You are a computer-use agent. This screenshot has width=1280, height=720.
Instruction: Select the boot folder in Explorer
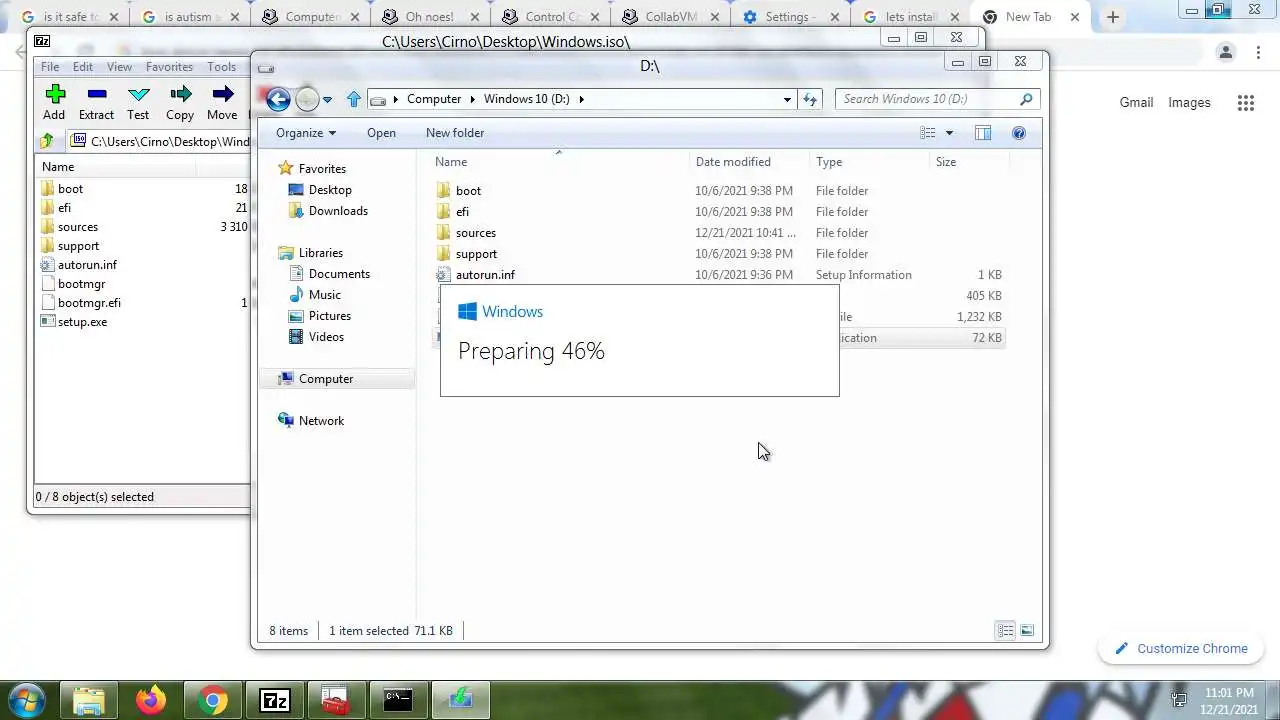[x=468, y=191]
